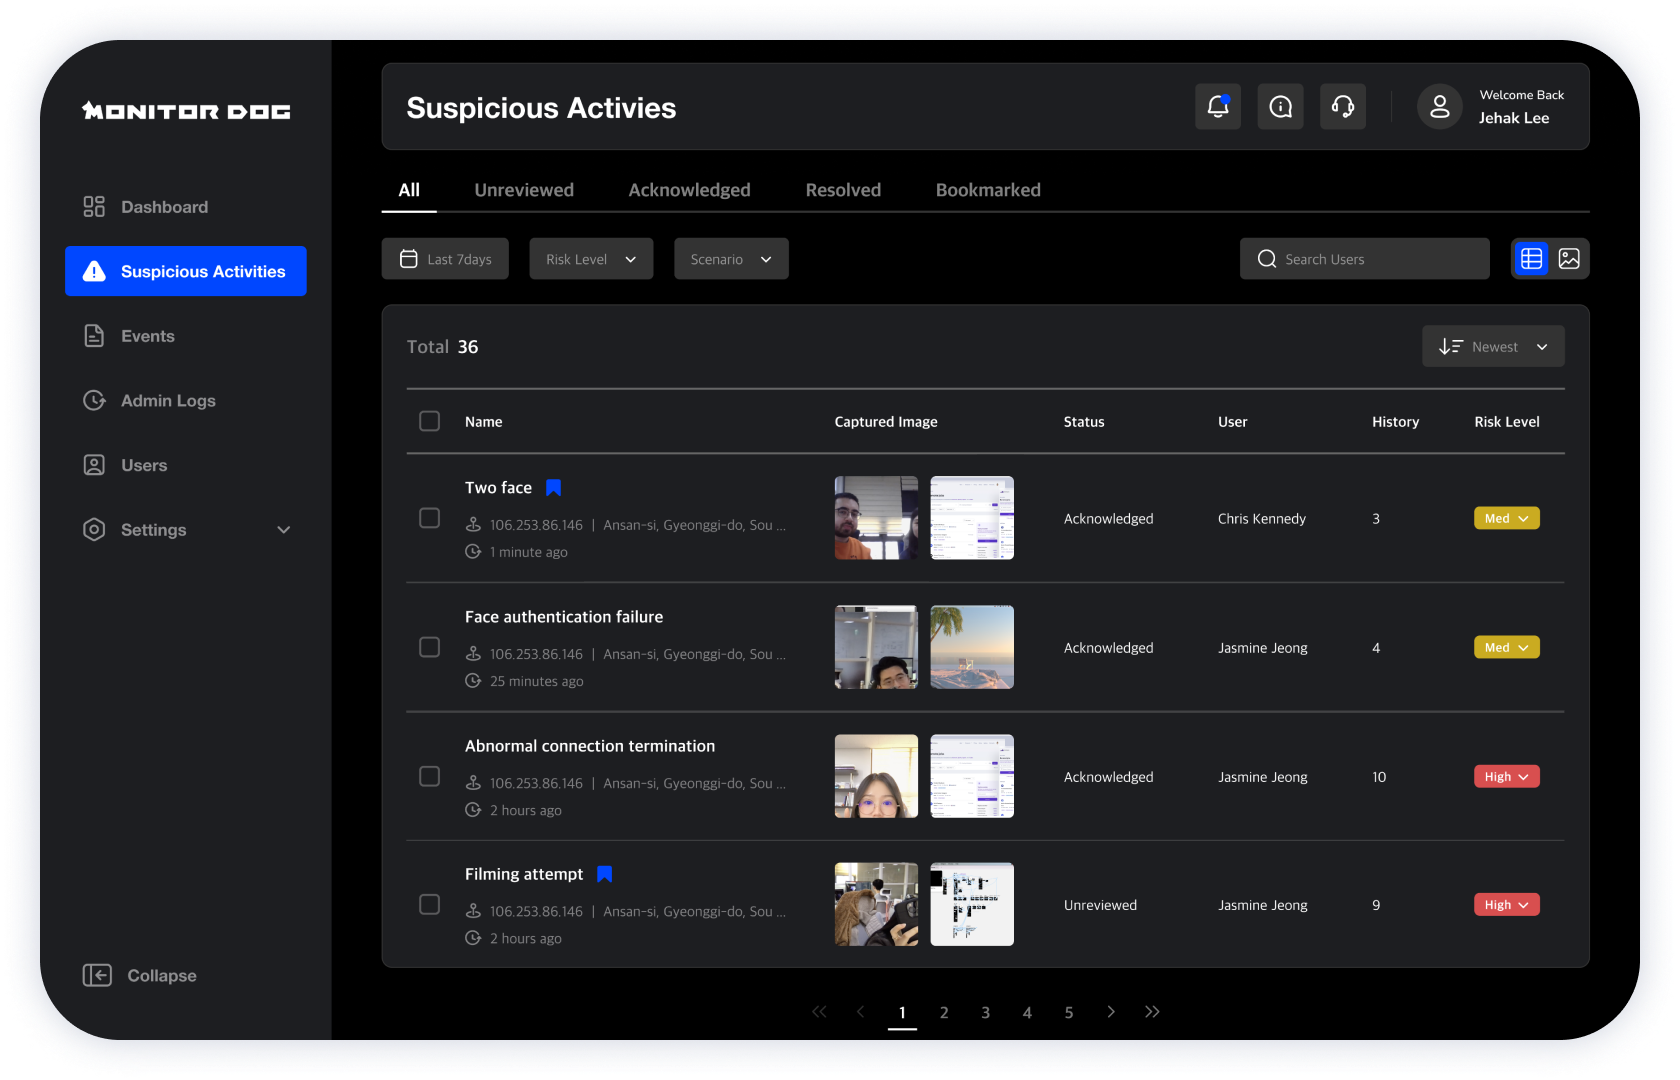Click the Last 7days date filter button
This screenshot has height=1080, width=1680.
tap(445, 259)
